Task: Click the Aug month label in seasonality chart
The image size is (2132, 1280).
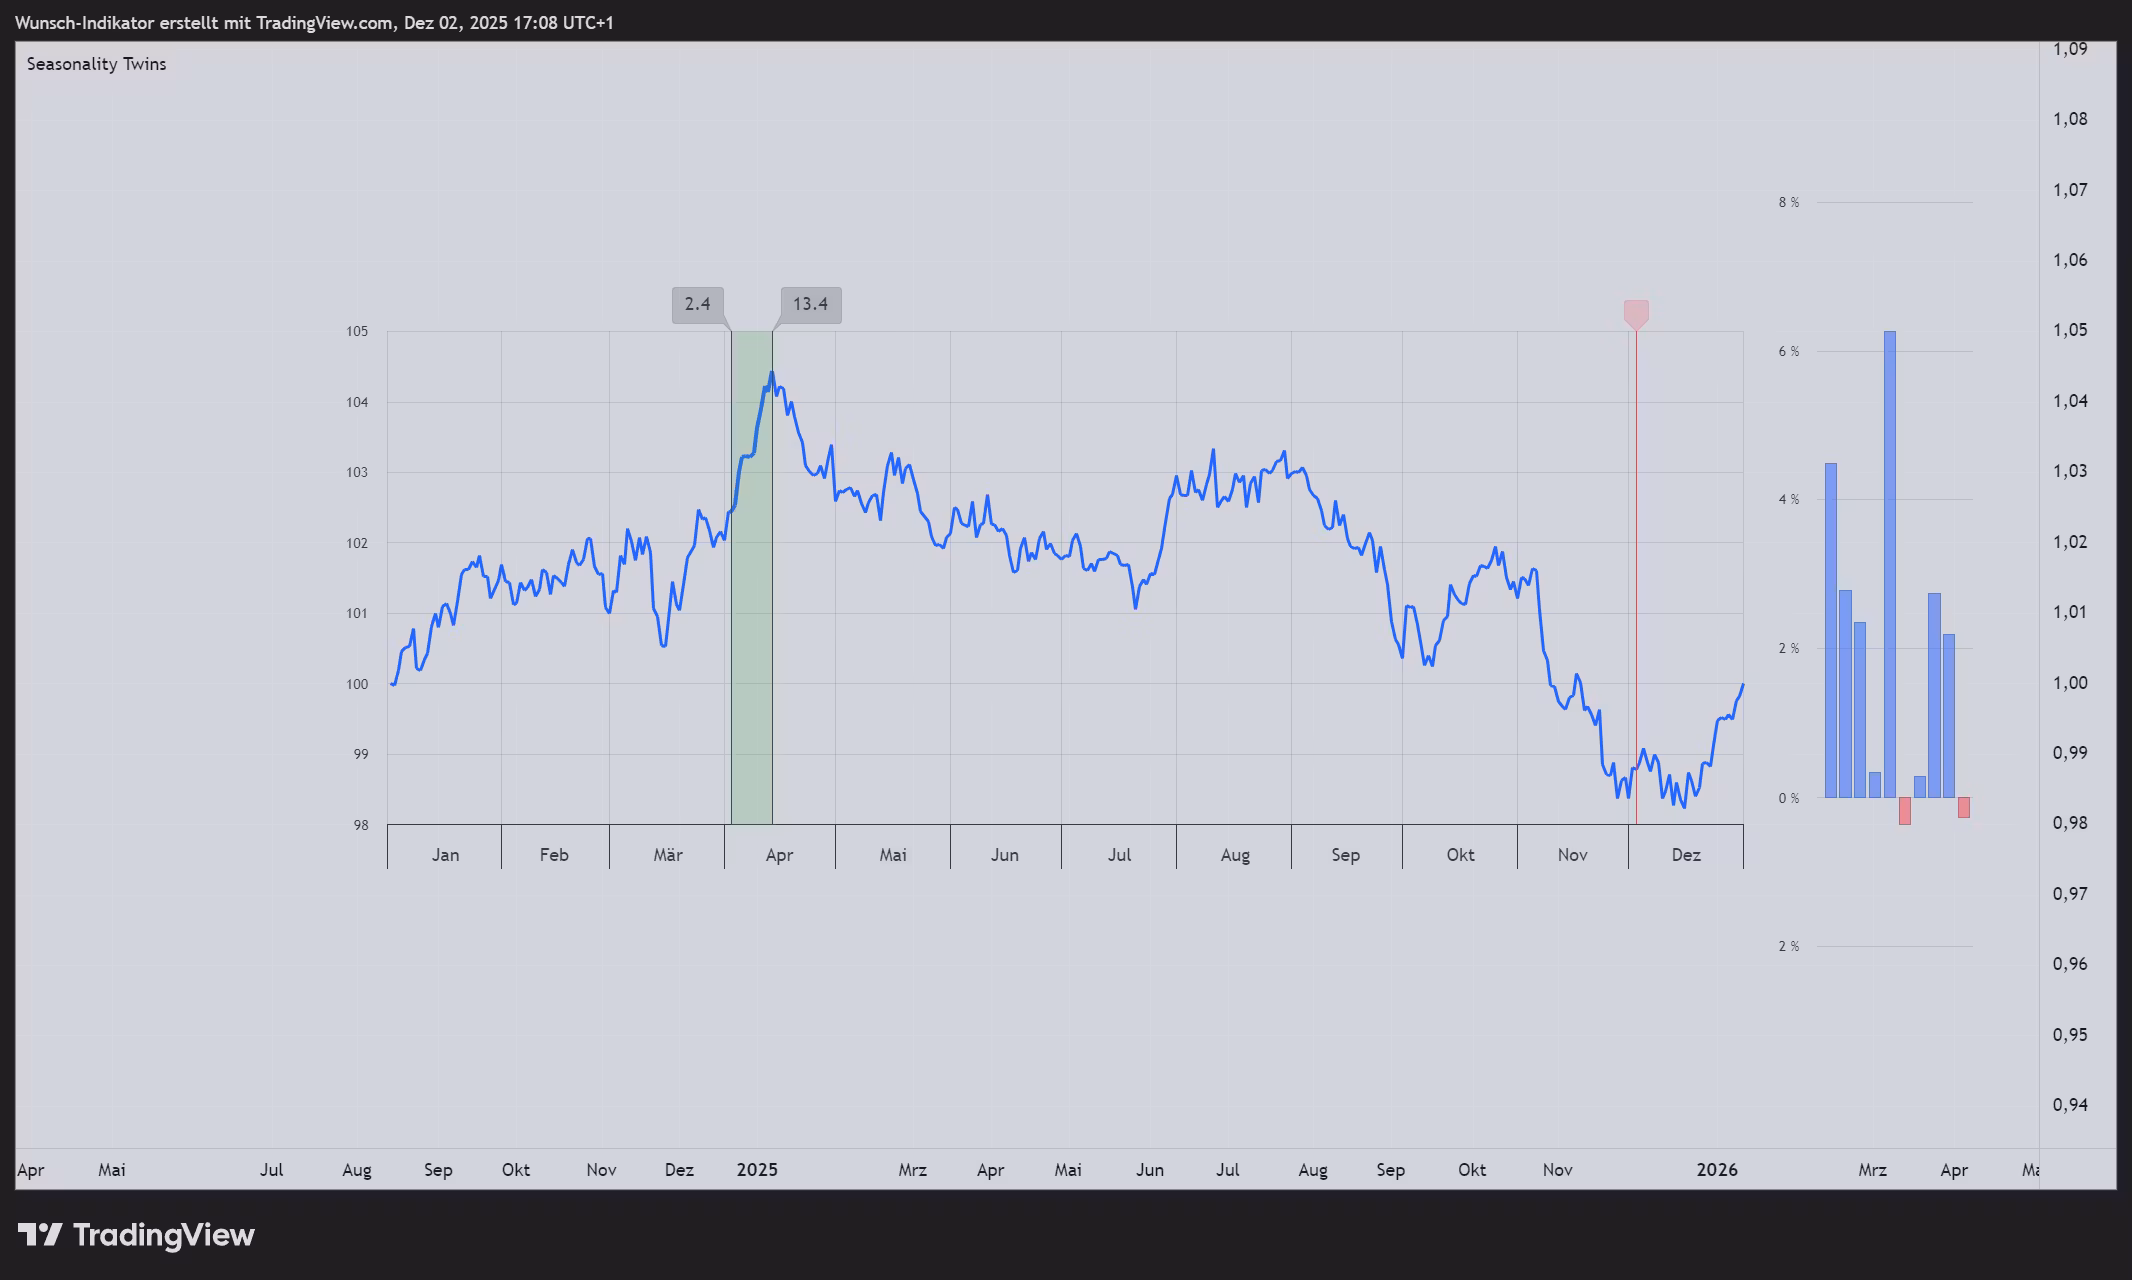Action: tap(1235, 855)
